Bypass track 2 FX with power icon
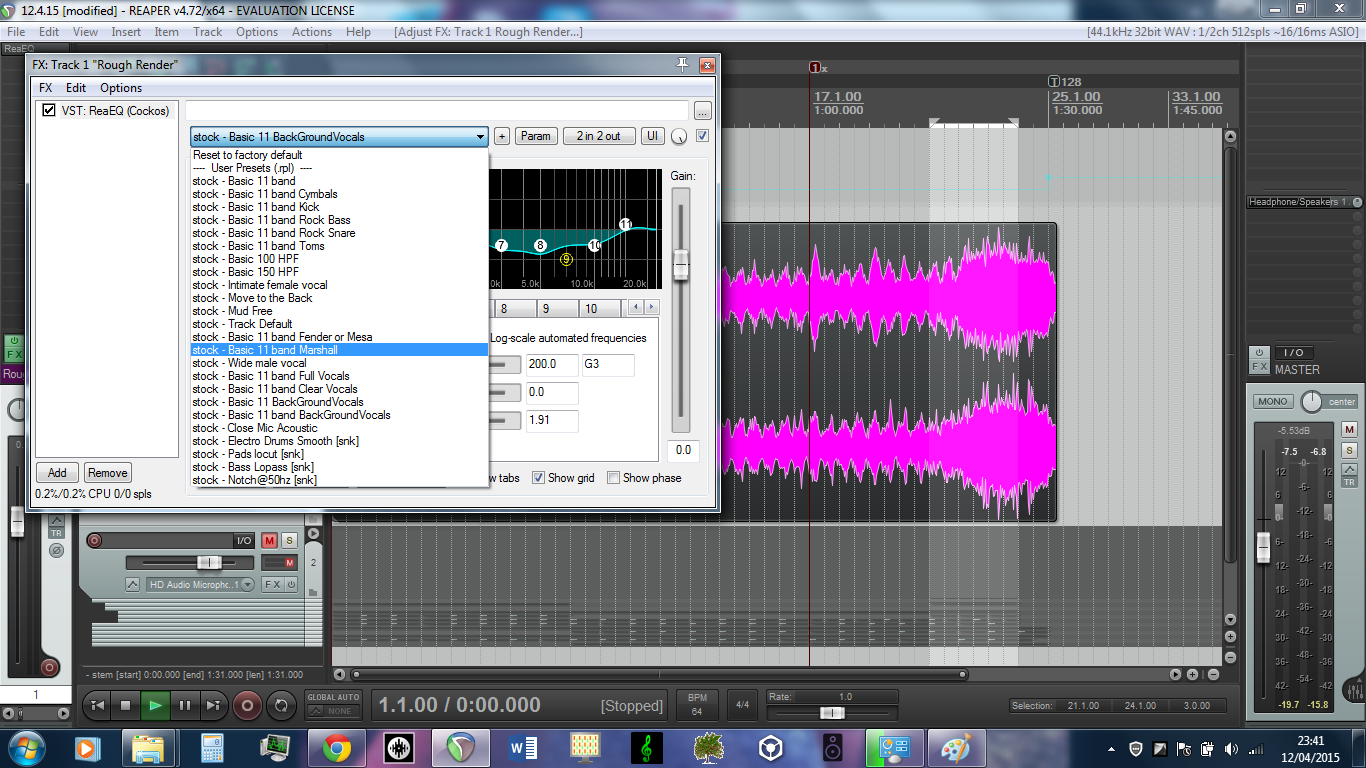Image resolution: width=1366 pixels, height=768 pixels. (x=291, y=585)
